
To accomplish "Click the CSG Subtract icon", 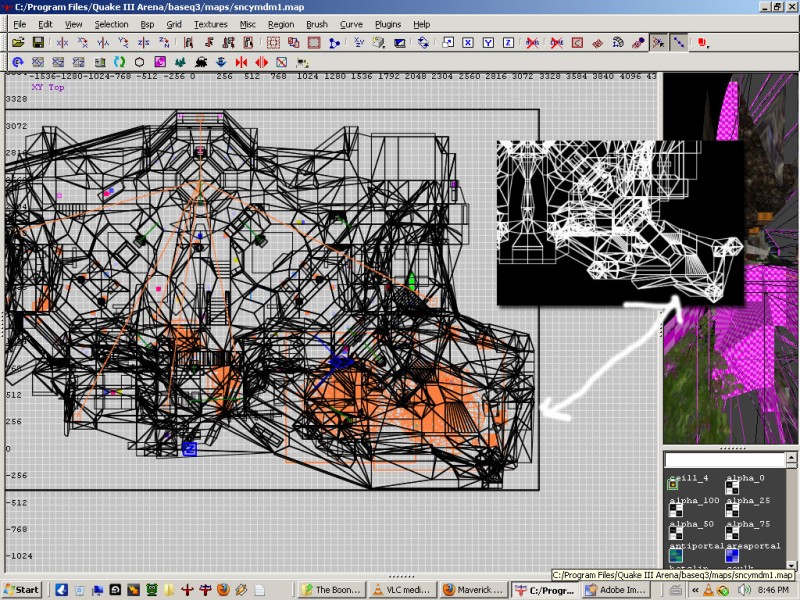I will [x=273, y=43].
